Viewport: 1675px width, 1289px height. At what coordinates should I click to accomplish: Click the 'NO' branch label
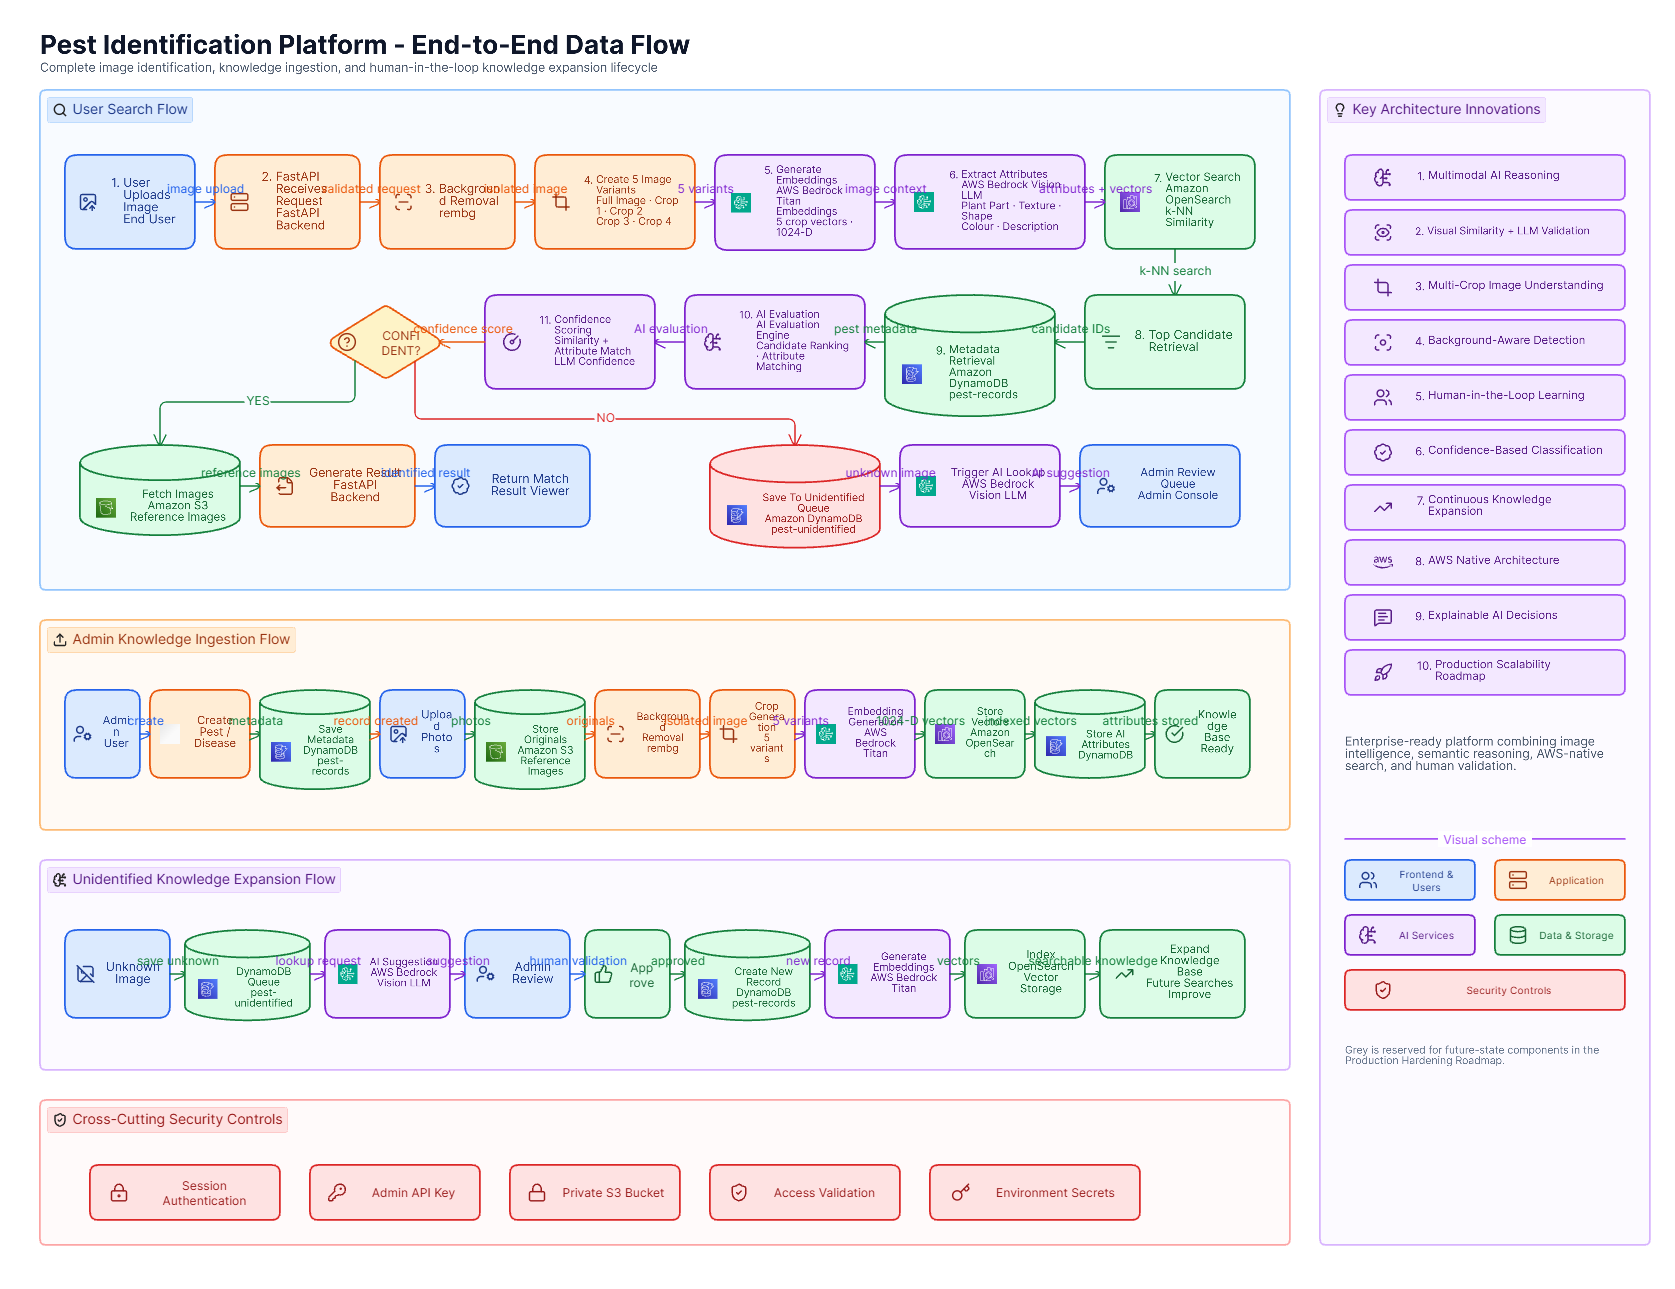point(605,418)
